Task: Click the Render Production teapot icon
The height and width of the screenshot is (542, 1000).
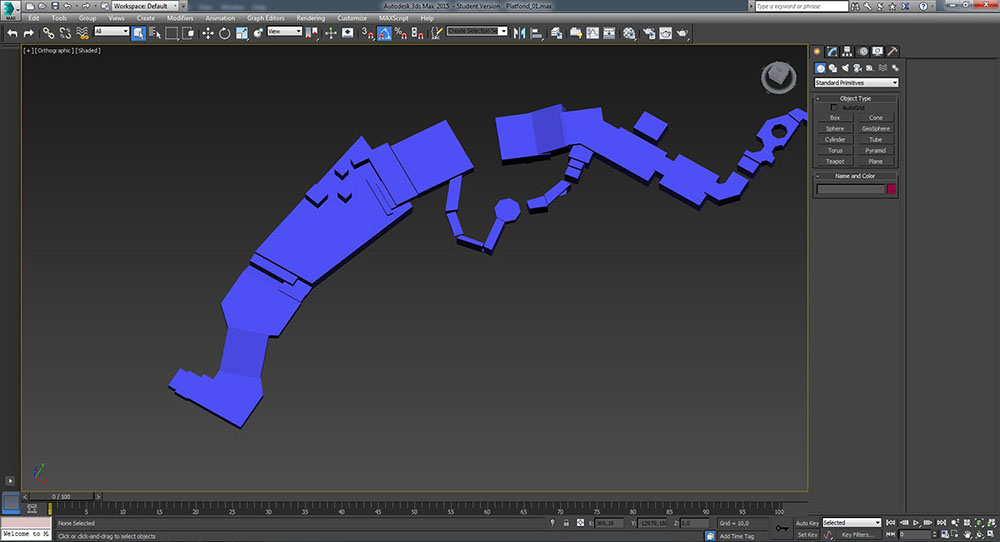Action: click(x=683, y=32)
